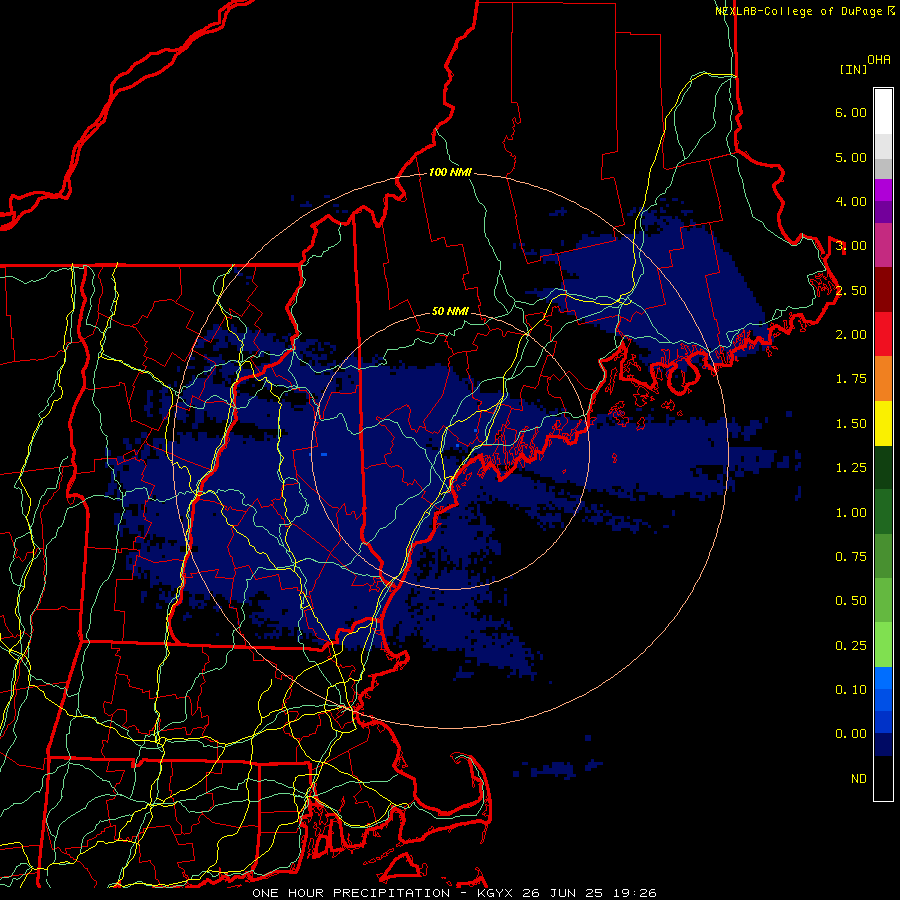This screenshot has height=900, width=900.
Task: Select the 0.25 legend value
Action: pyautogui.click(x=851, y=646)
